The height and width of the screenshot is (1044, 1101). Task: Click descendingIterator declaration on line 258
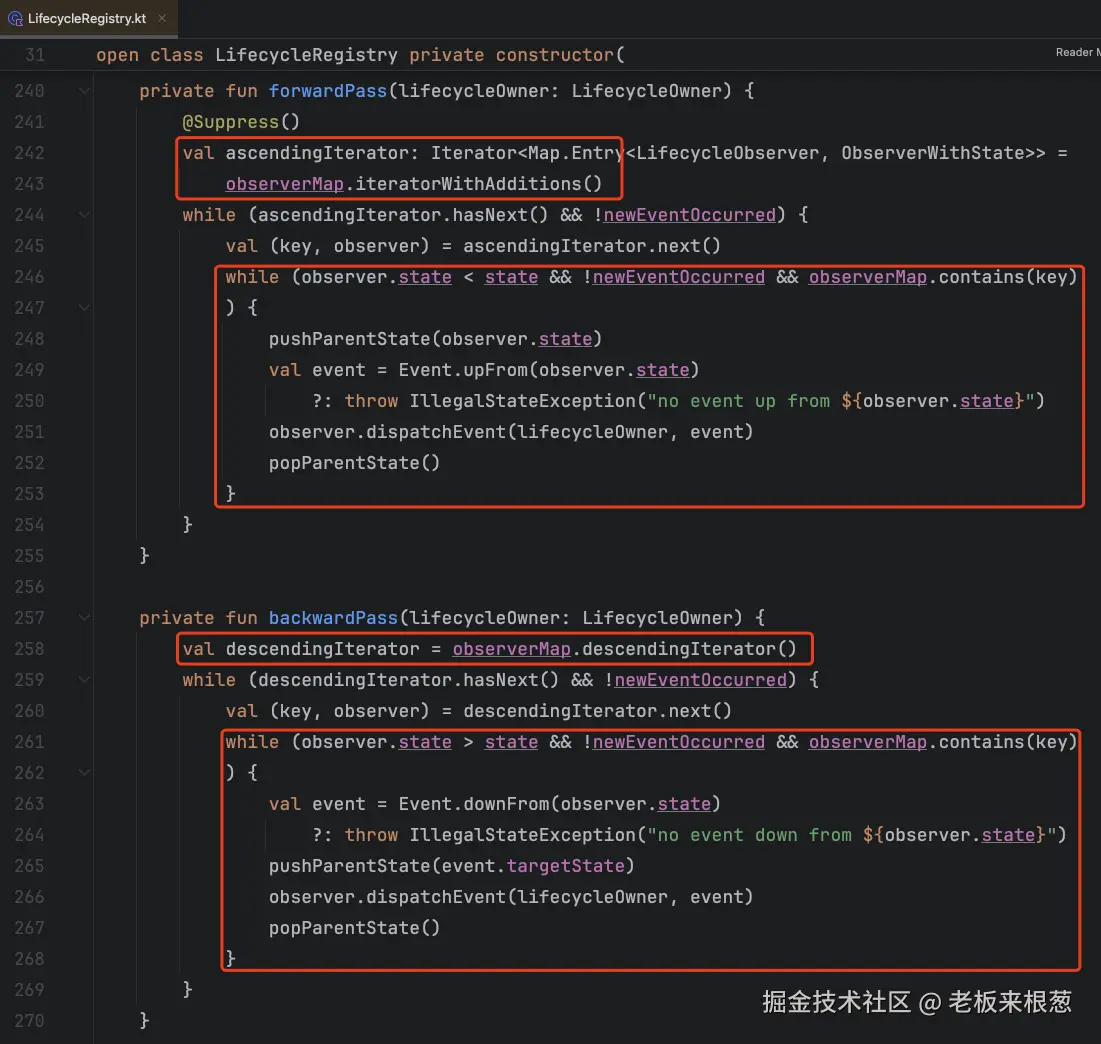[x=322, y=649]
